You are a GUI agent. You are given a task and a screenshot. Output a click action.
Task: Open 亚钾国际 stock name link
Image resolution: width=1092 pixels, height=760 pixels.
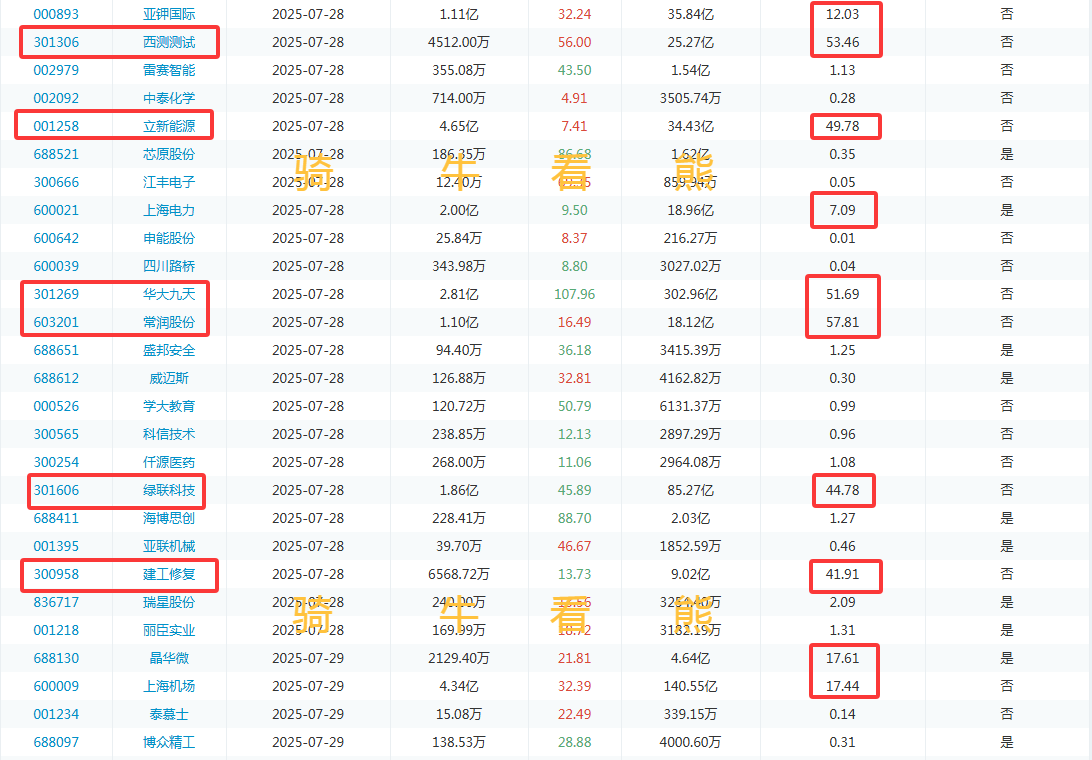[x=169, y=14]
